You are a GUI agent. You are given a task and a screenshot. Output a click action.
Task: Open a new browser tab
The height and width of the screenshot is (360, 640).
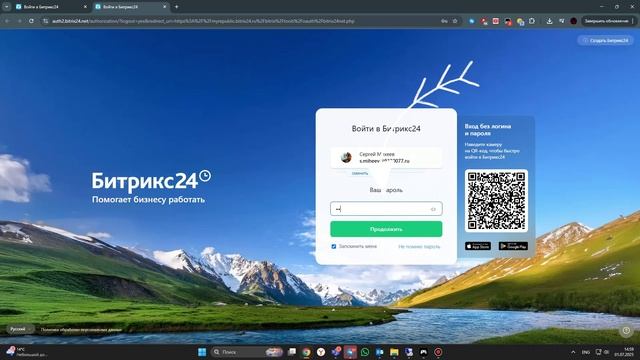[176, 7]
